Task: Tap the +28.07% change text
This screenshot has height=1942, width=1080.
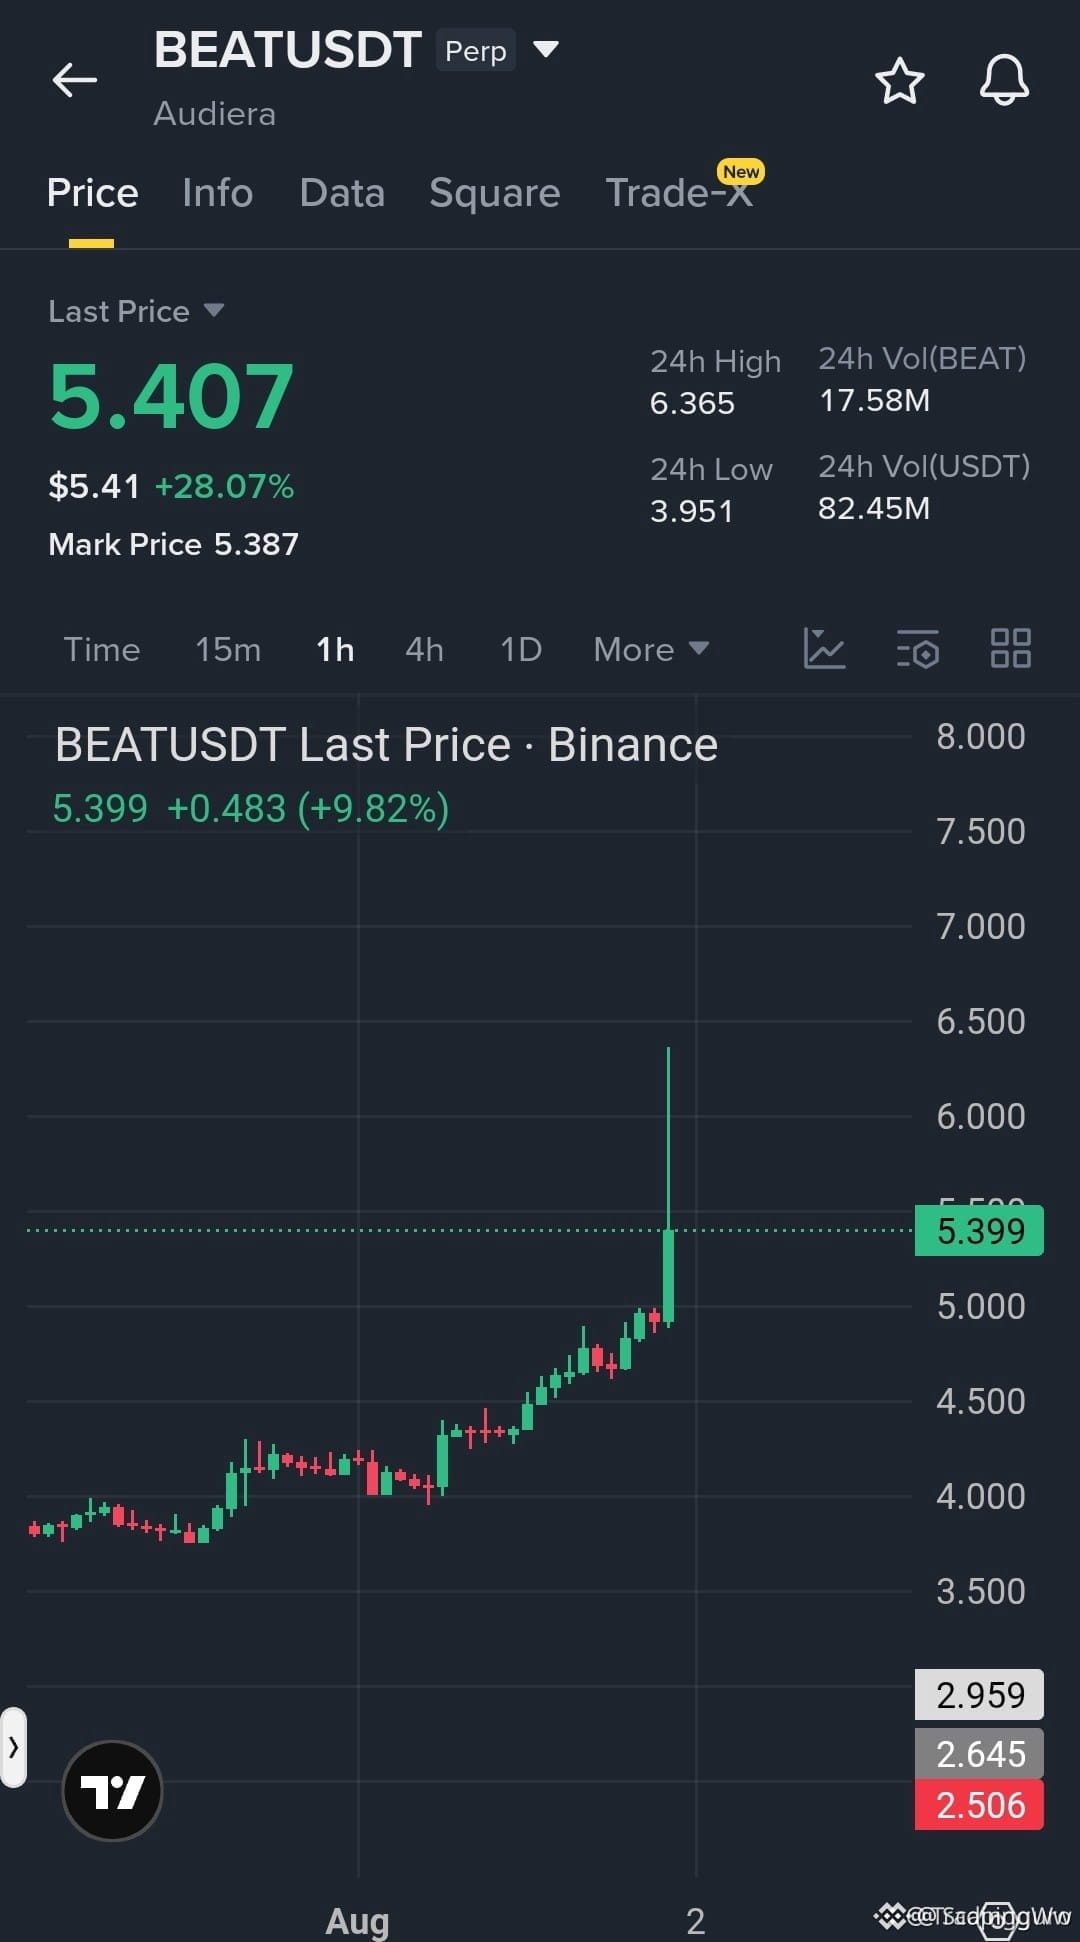Action: point(224,486)
